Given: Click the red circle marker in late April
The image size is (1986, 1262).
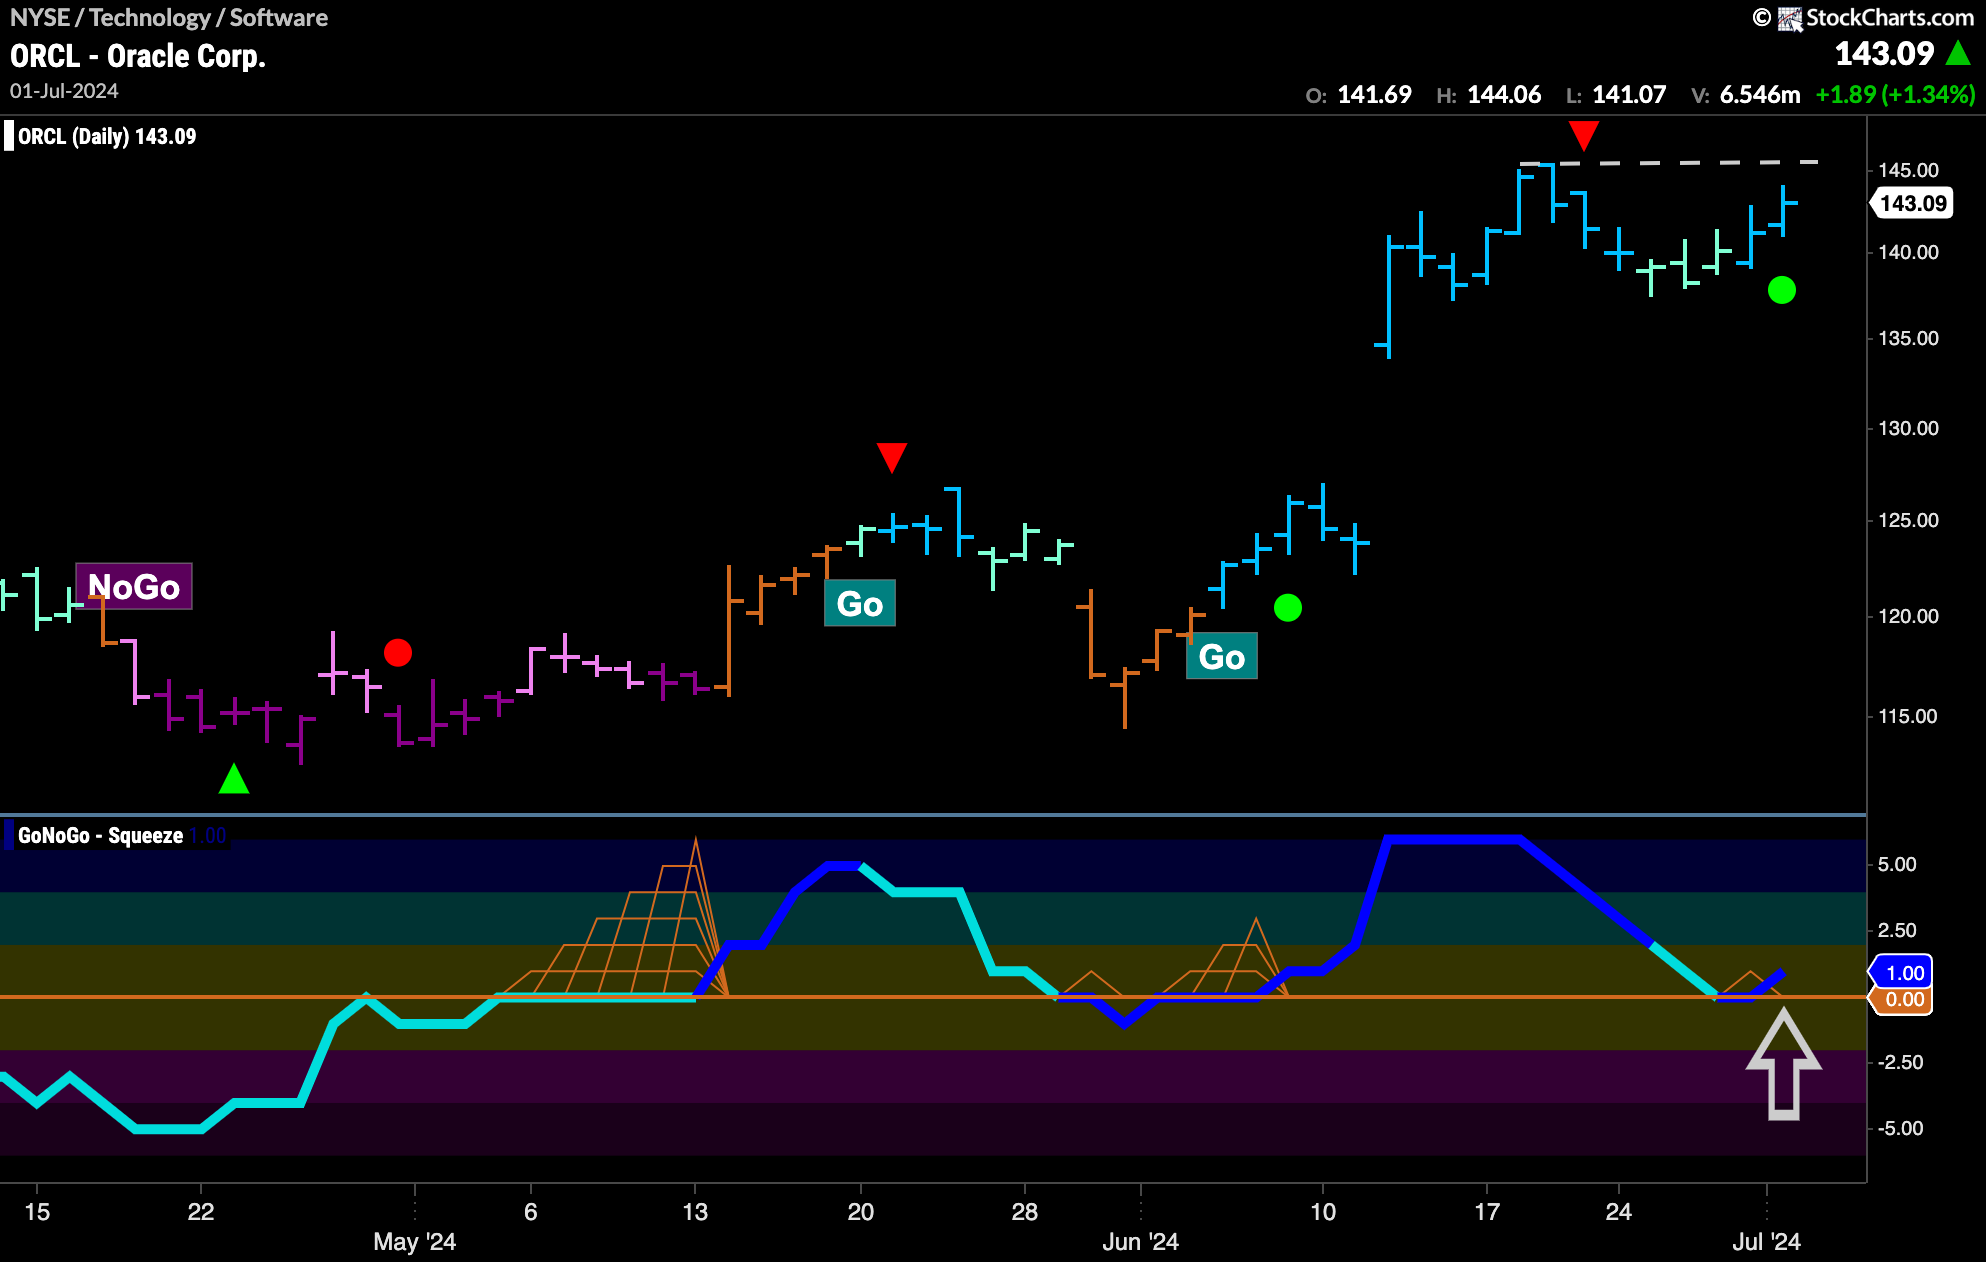Looking at the screenshot, I should 398,653.
